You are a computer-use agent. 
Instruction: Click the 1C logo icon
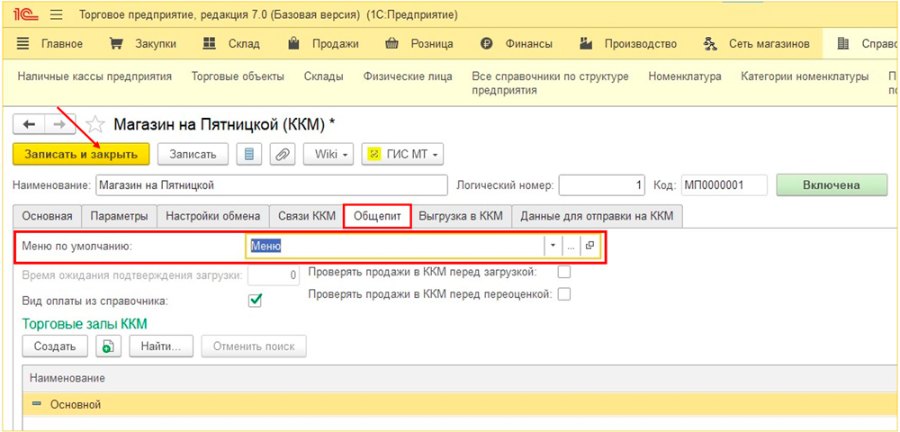[27, 15]
